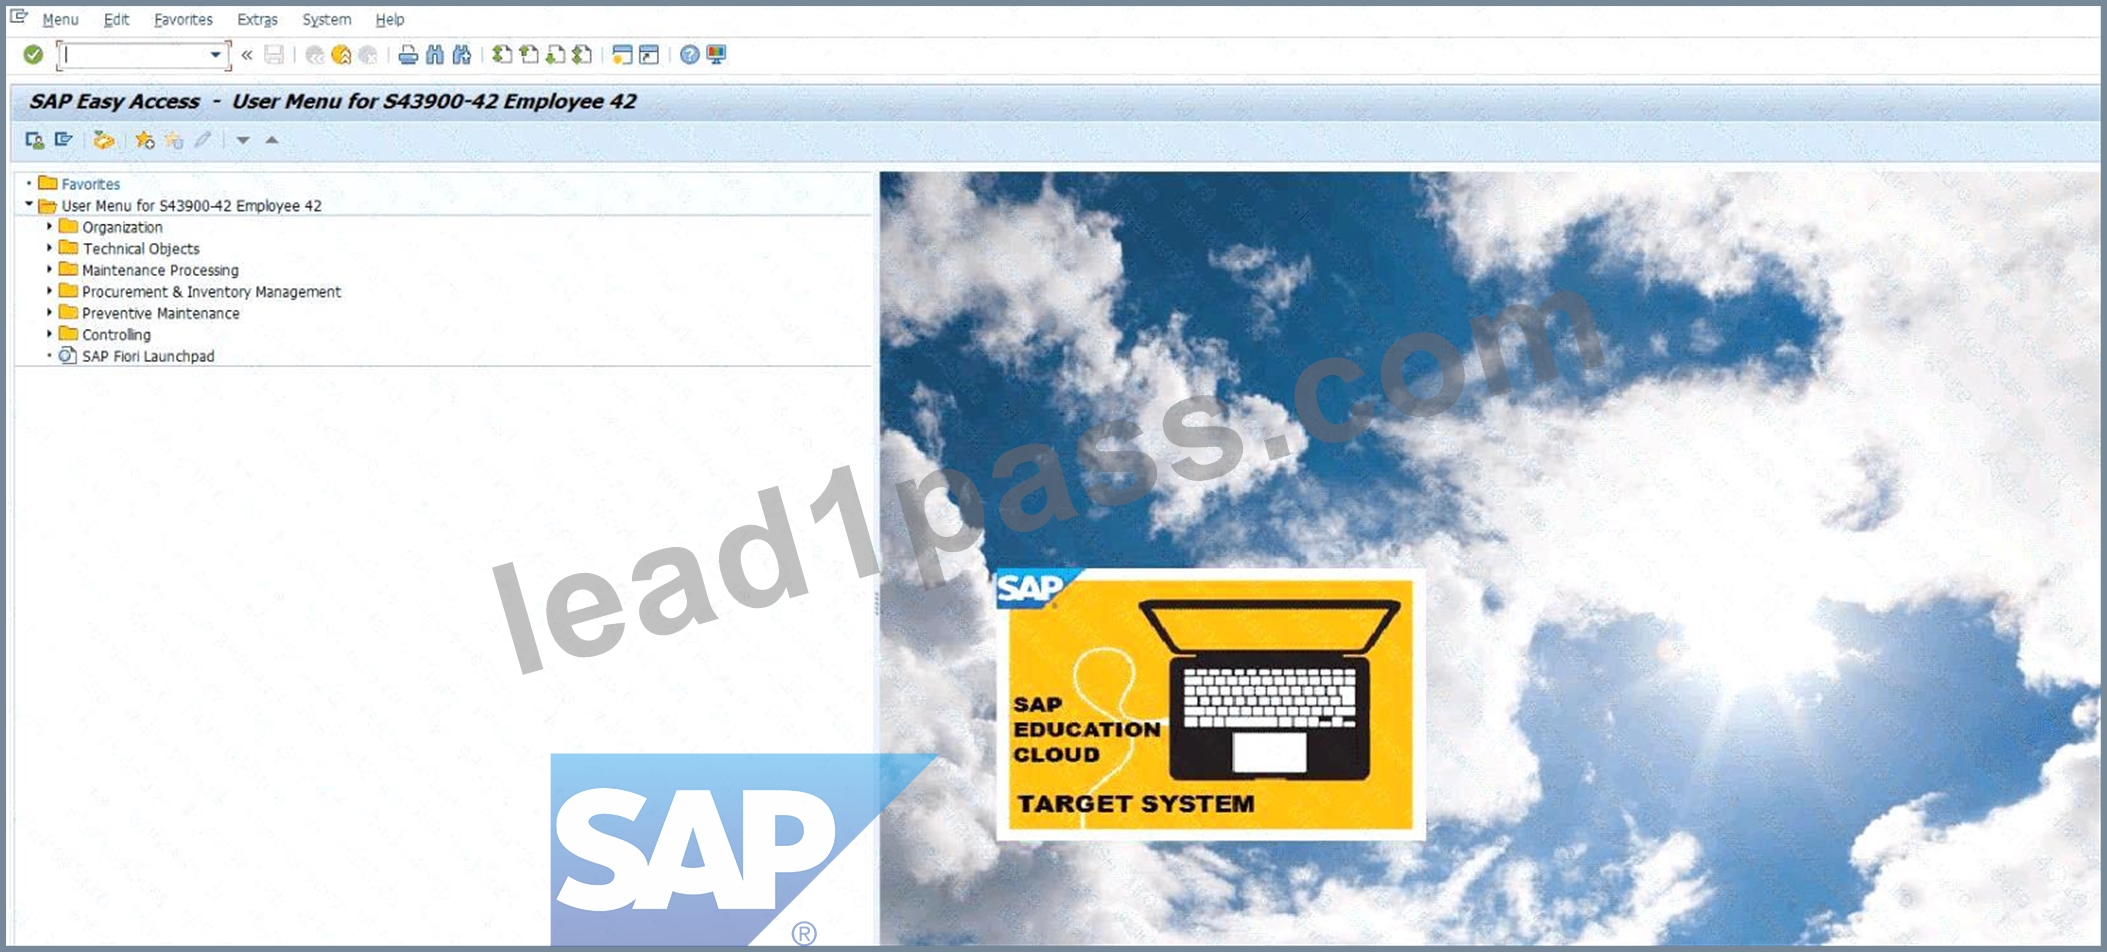Open the Favorites menu

tap(183, 20)
